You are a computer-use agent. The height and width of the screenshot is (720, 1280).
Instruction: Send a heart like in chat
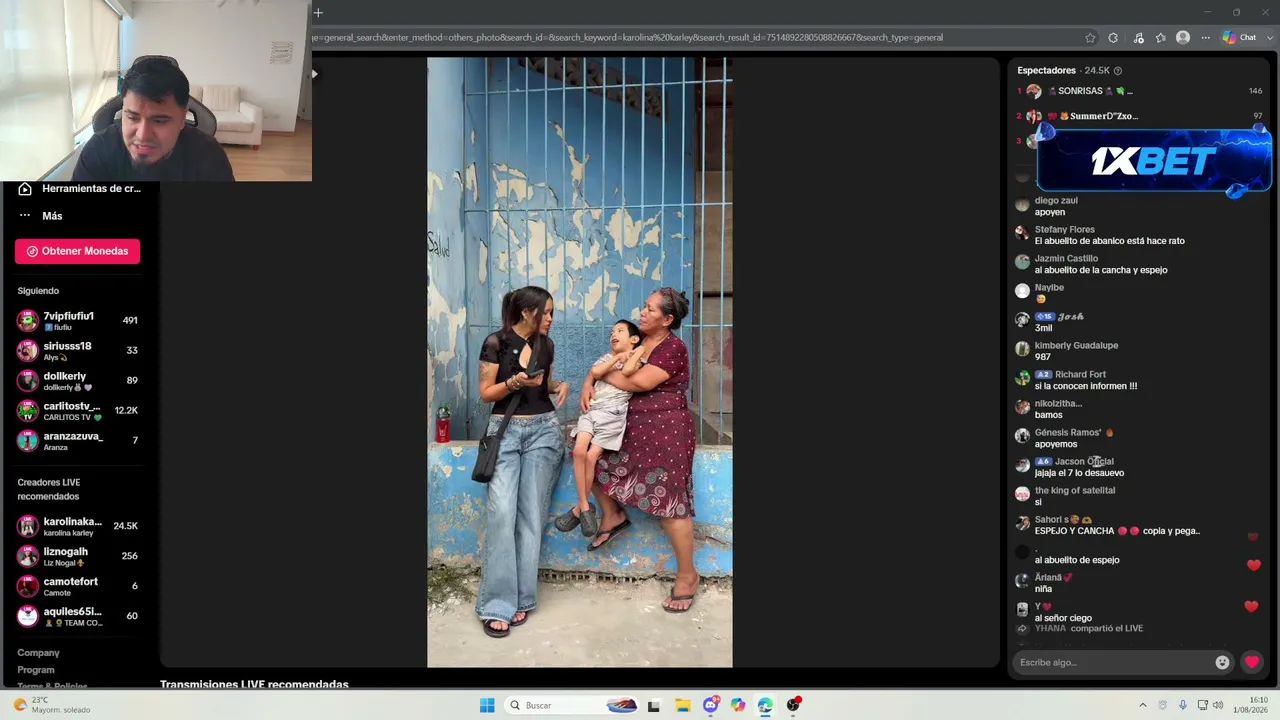(1252, 662)
